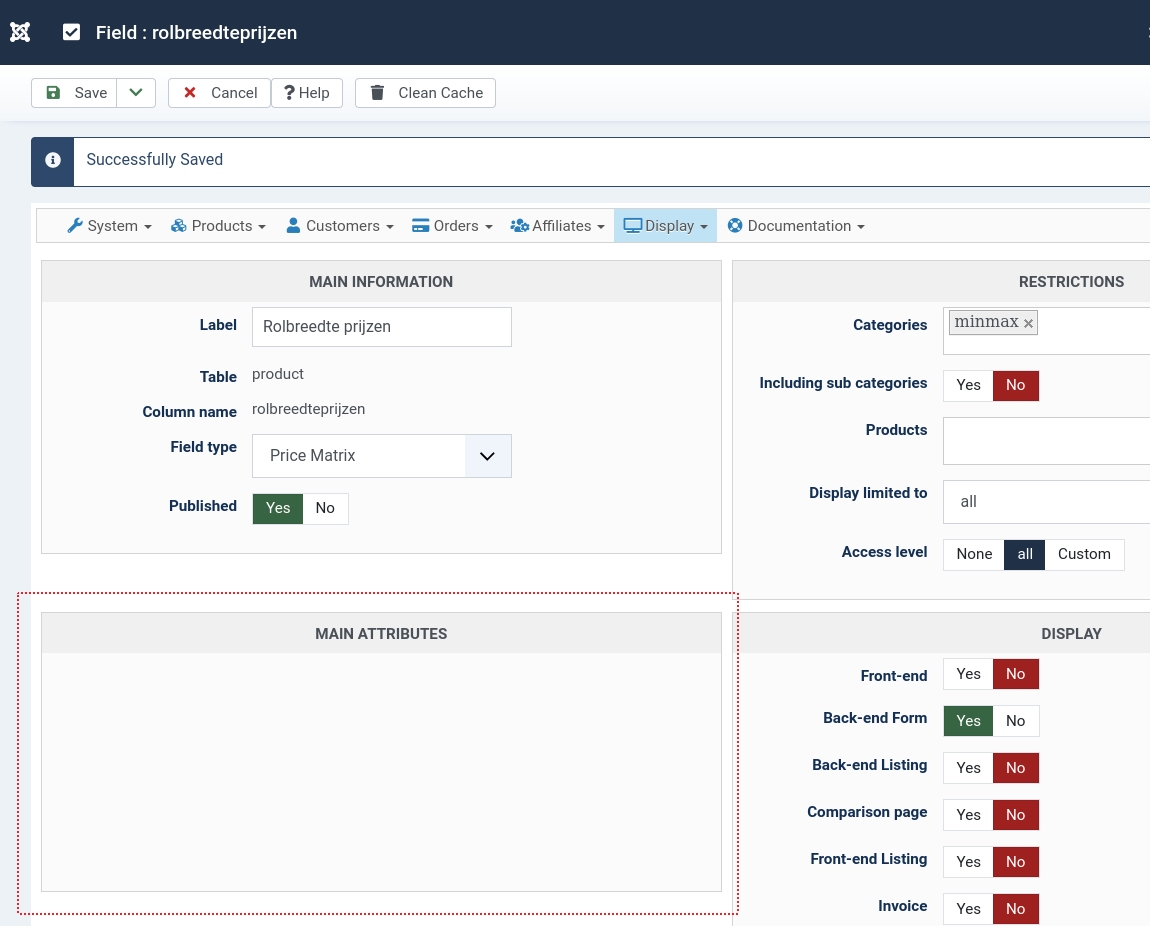
Task: Open the Products menu
Action: (218, 226)
